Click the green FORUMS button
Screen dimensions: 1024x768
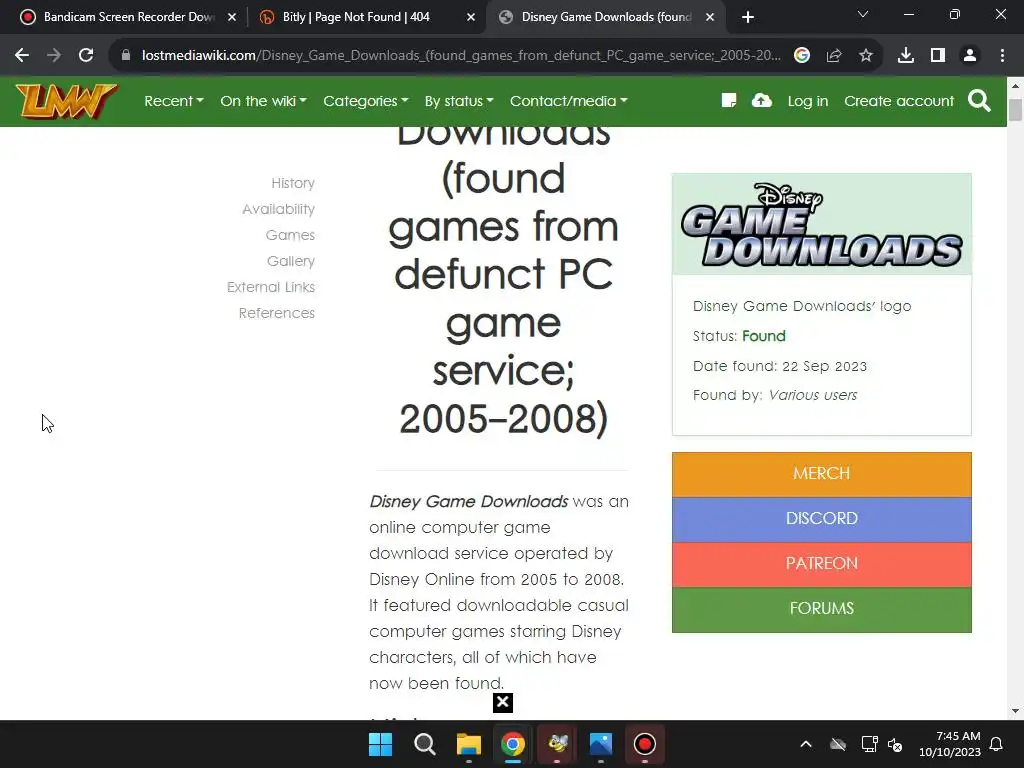[822, 609]
